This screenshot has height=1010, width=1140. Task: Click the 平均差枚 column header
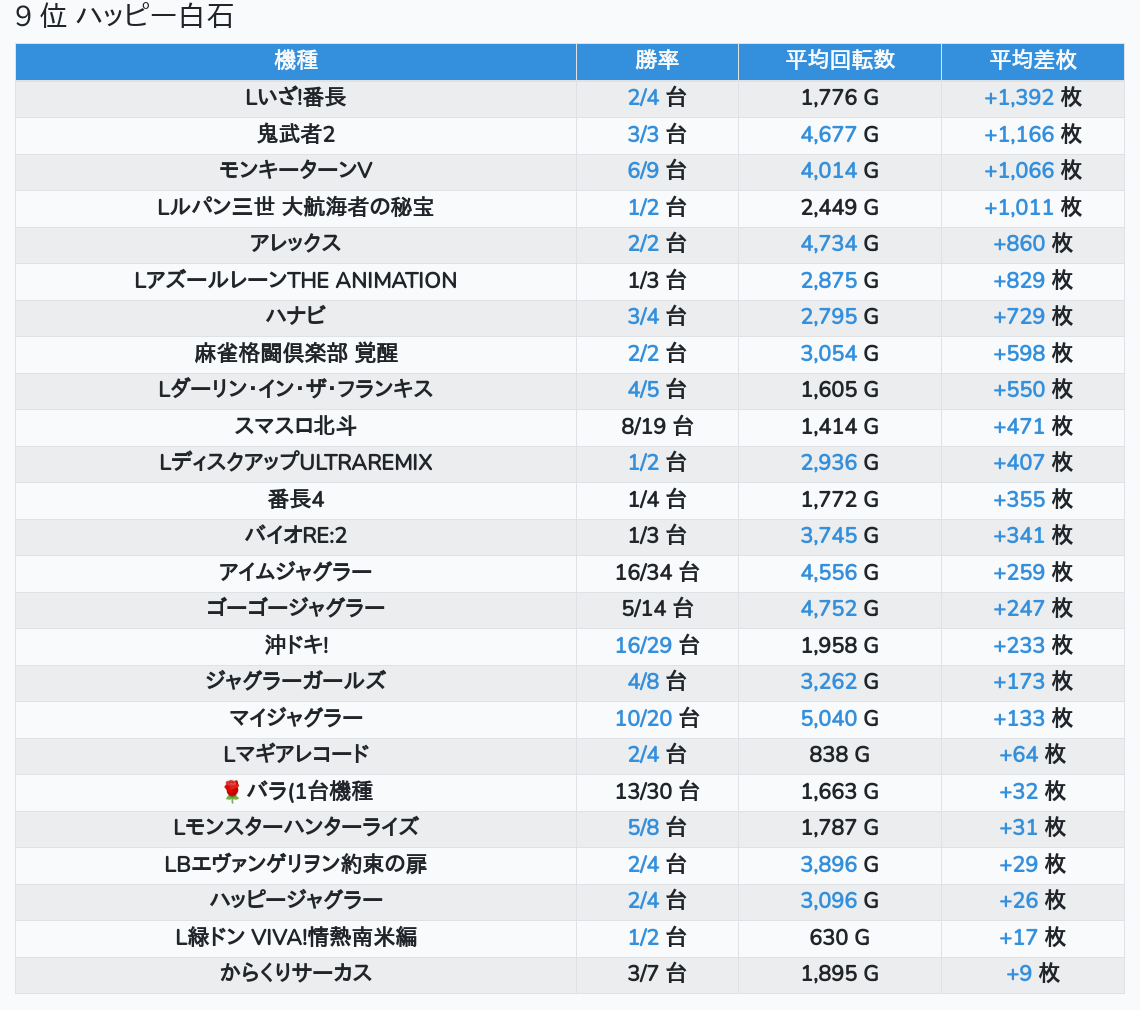[x=1032, y=60]
